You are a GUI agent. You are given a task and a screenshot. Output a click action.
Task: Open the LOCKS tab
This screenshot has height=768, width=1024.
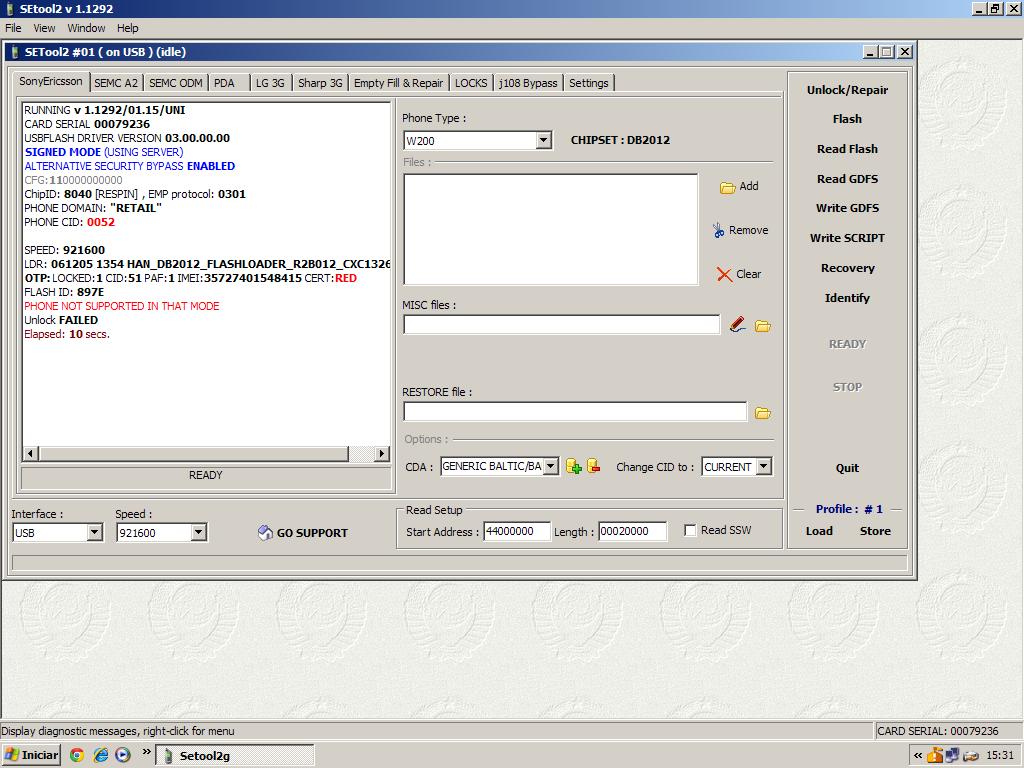471,83
